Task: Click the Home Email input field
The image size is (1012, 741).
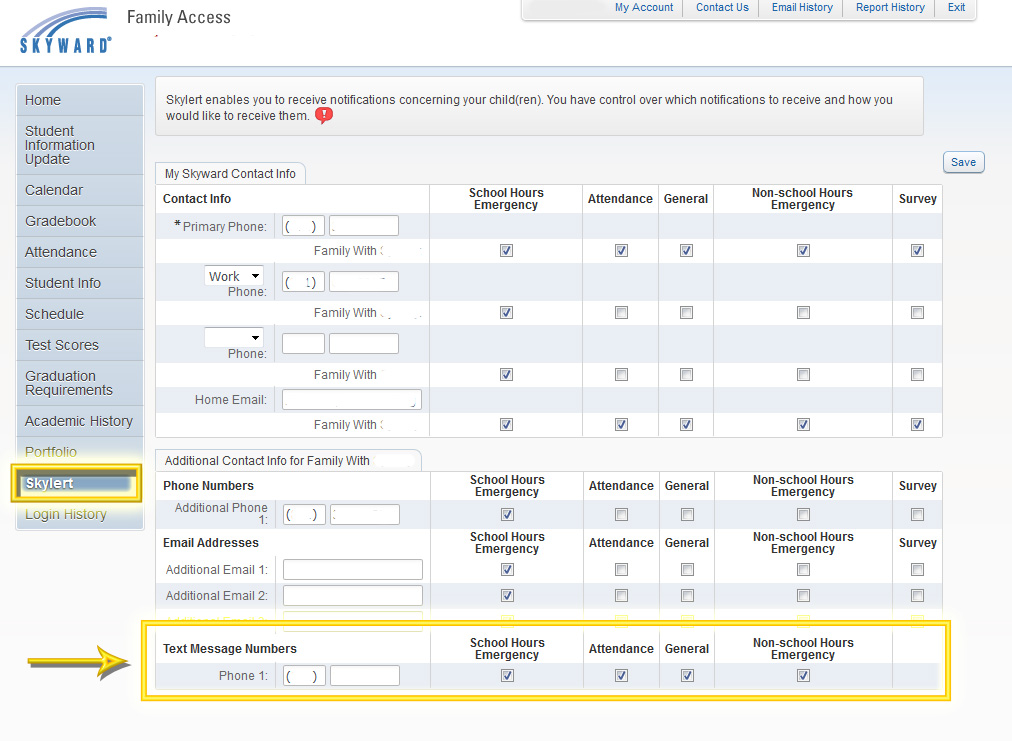Action: tap(352, 400)
